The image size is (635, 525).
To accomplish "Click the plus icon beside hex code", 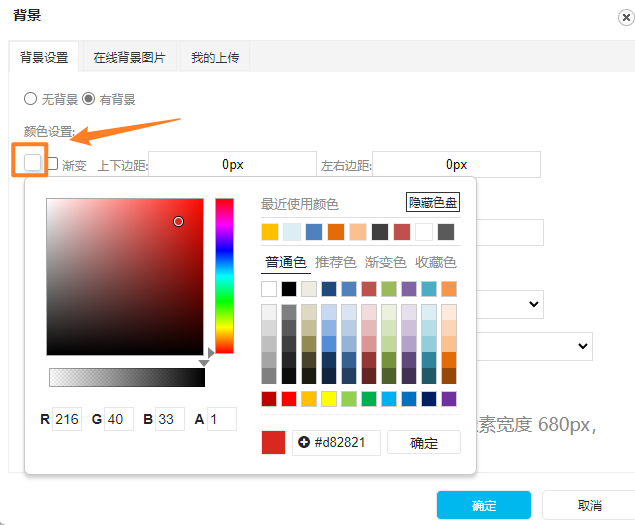I will (x=304, y=442).
